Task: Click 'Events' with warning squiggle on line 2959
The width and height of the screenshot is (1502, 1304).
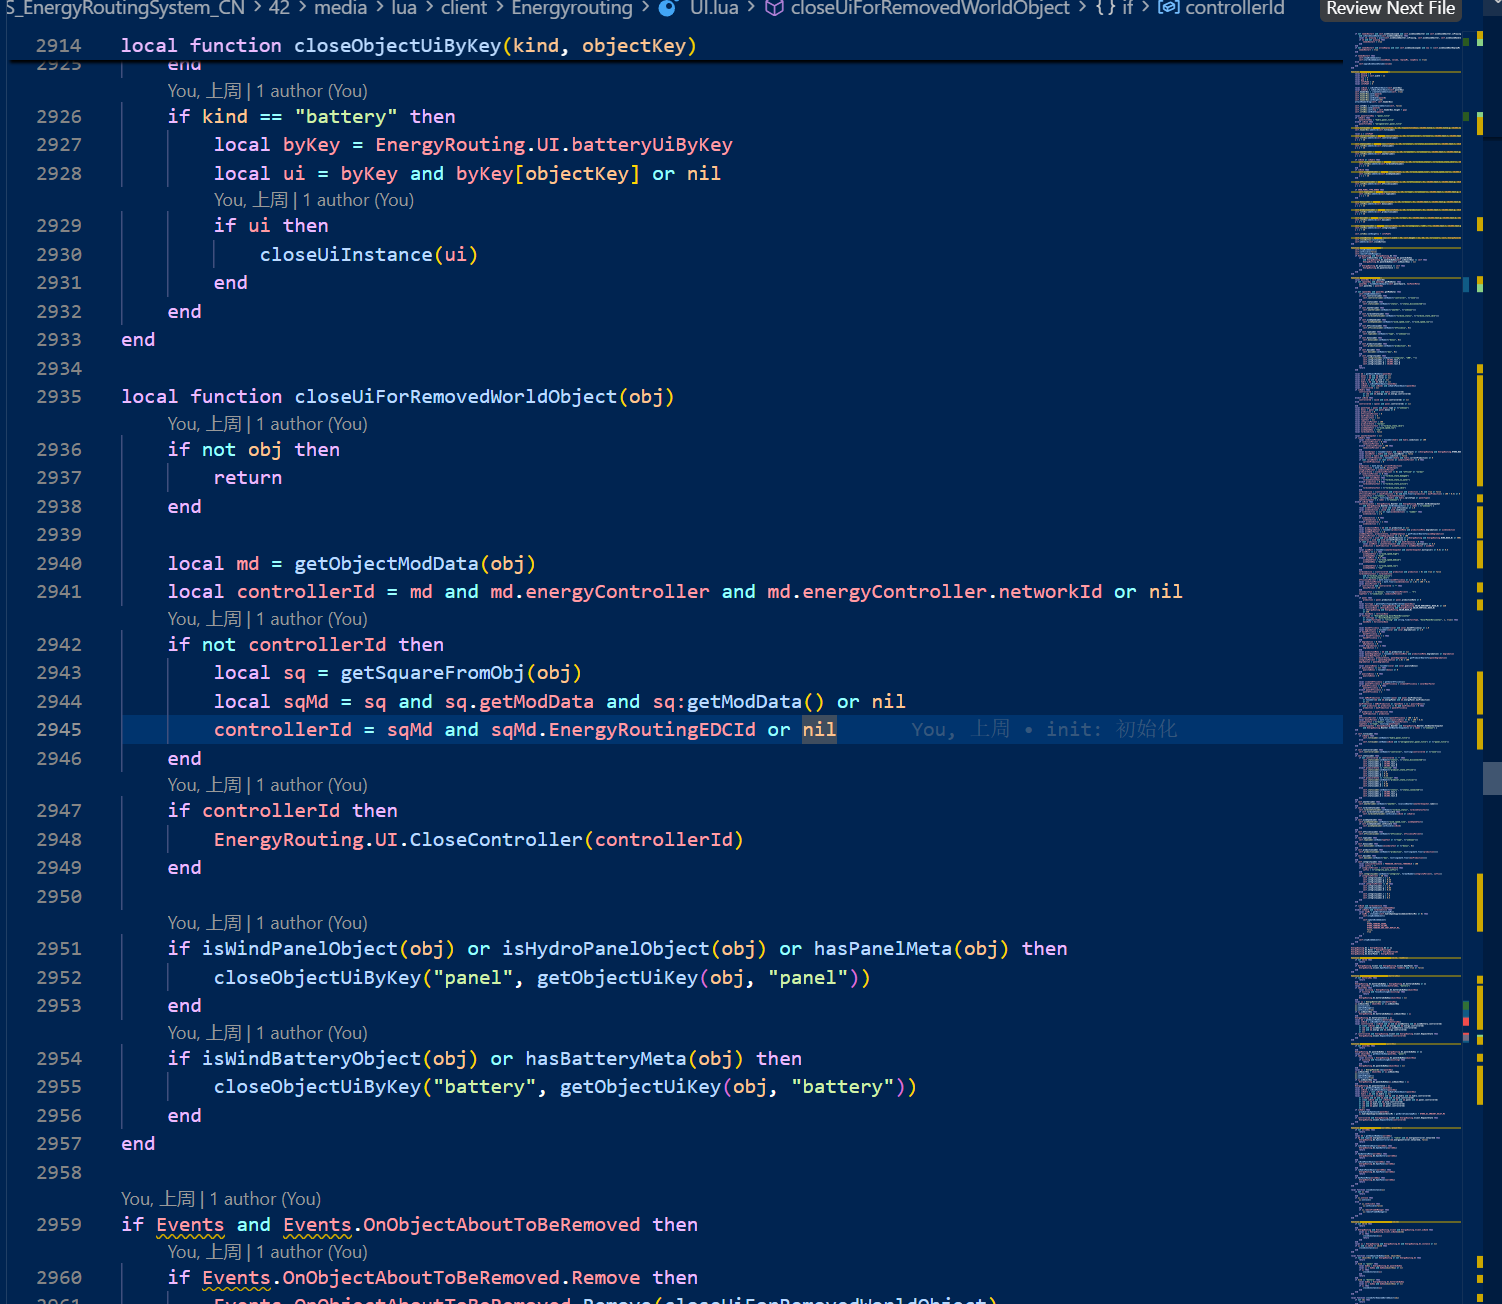Action: pos(190,1225)
